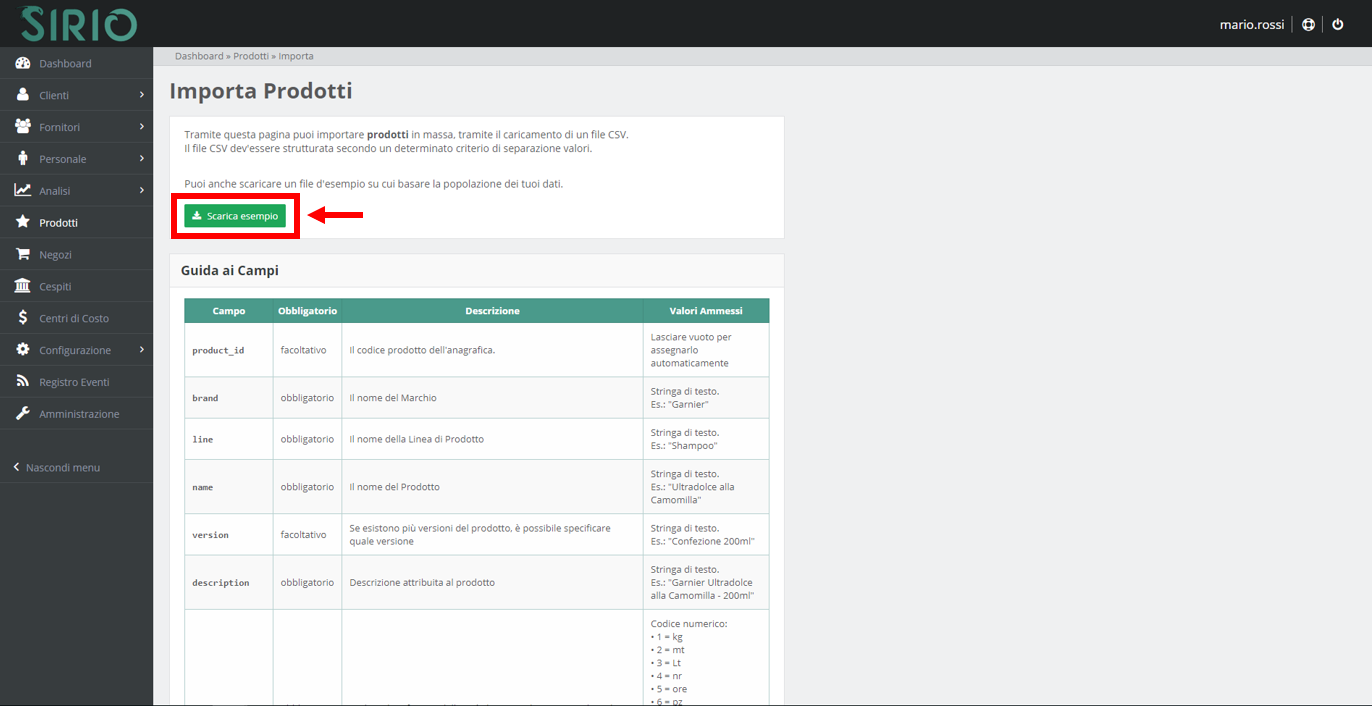Expand the Configurazione submenu chevron
Image resolution: width=1372 pixels, height=707 pixels.
tap(141, 350)
